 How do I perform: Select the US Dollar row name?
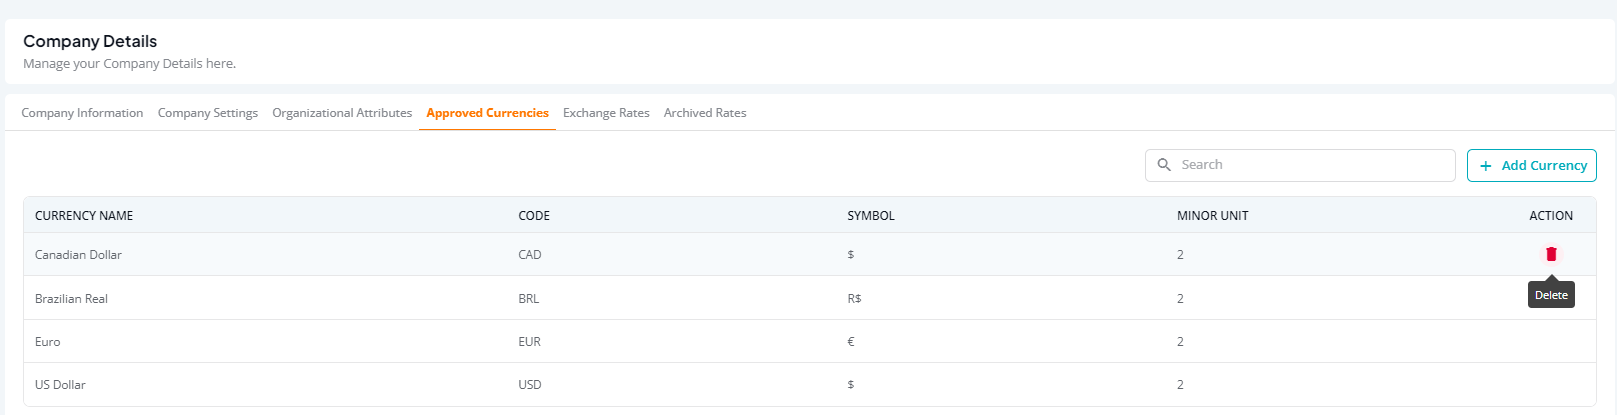tap(60, 385)
